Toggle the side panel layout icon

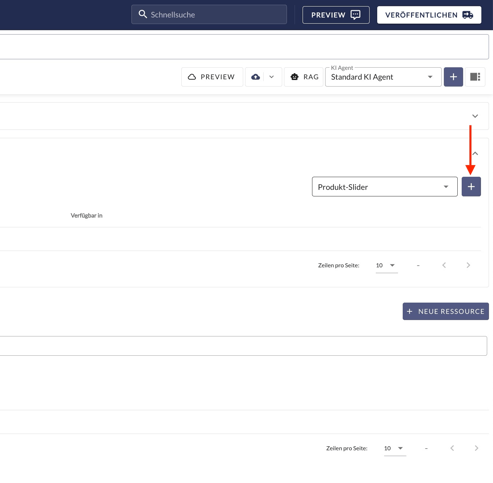[475, 77]
